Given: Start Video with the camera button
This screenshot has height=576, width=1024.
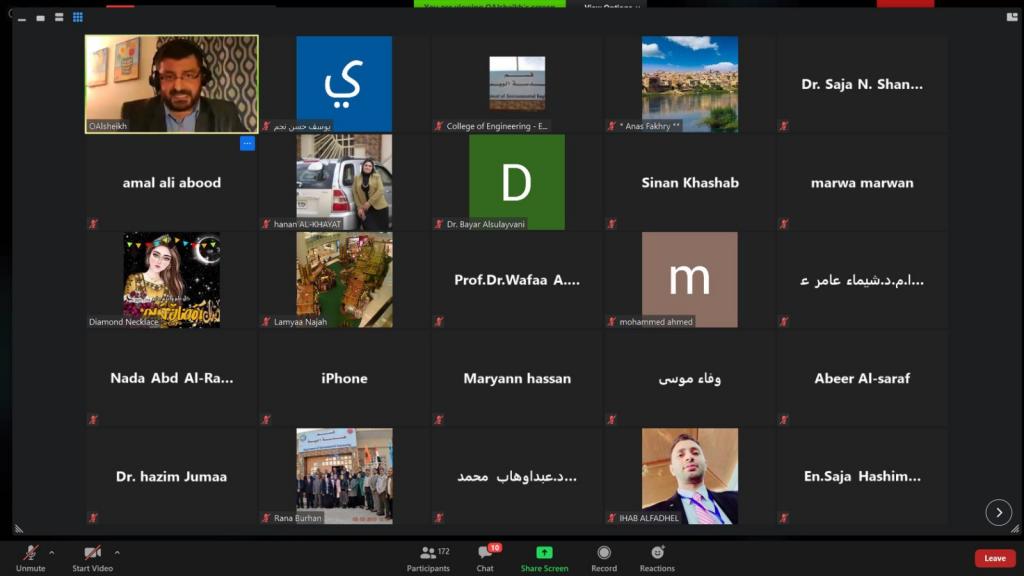Looking at the screenshot, I should 92,557.
